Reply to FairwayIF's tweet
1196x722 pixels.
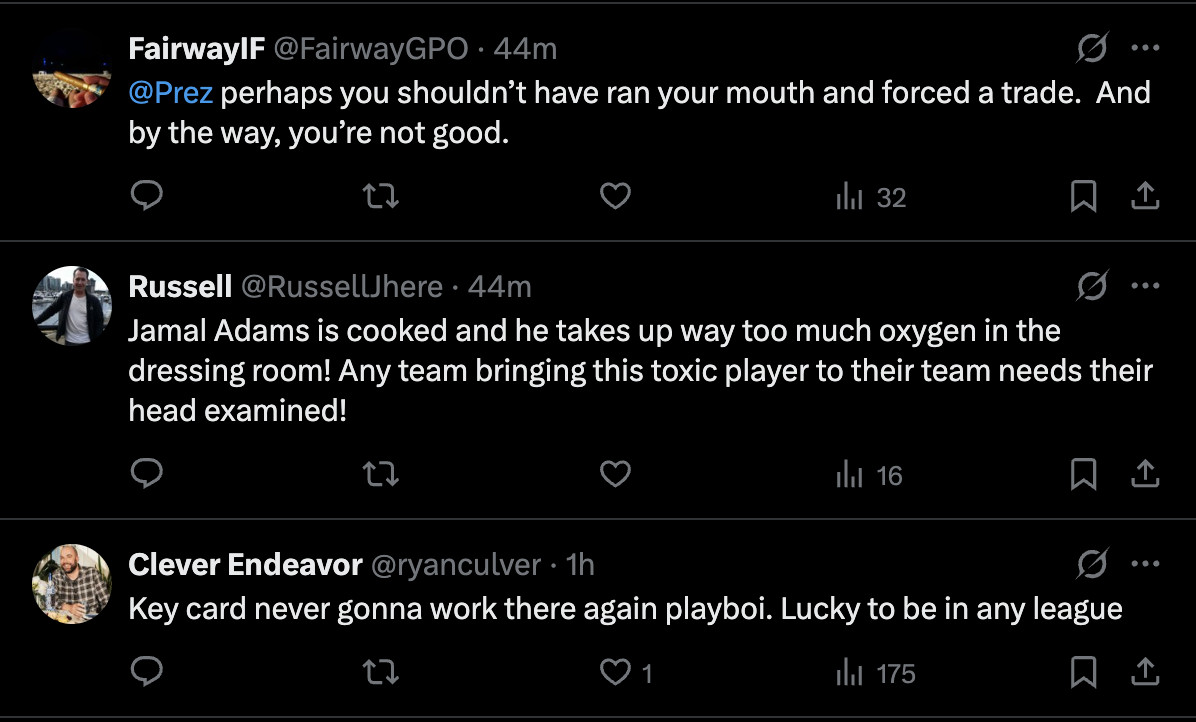coord(147,197)
